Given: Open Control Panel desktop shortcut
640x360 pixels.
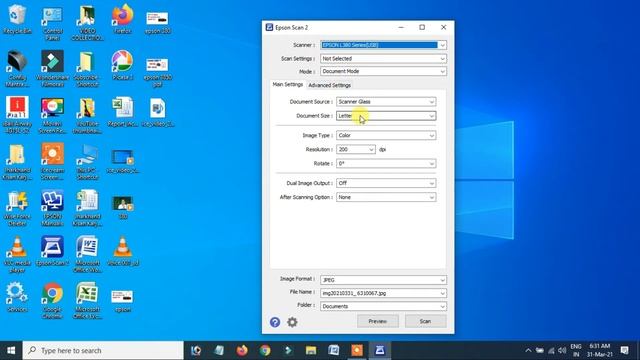Looking at the screenshot, I should (x=52, y=22).
